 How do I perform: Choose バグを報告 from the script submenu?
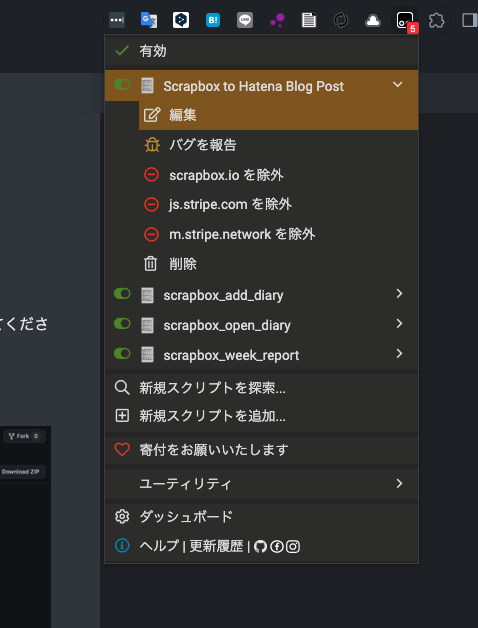pyautogui.click(x=278, y=145)
